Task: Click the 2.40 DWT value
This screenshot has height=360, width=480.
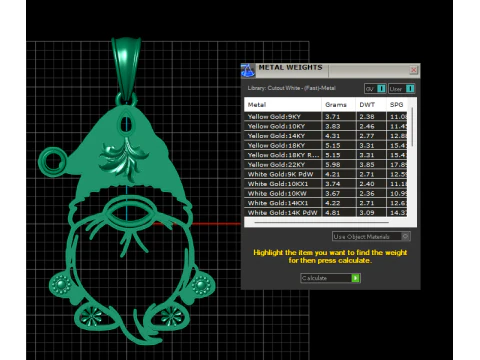Action: (x=367, y=184)
